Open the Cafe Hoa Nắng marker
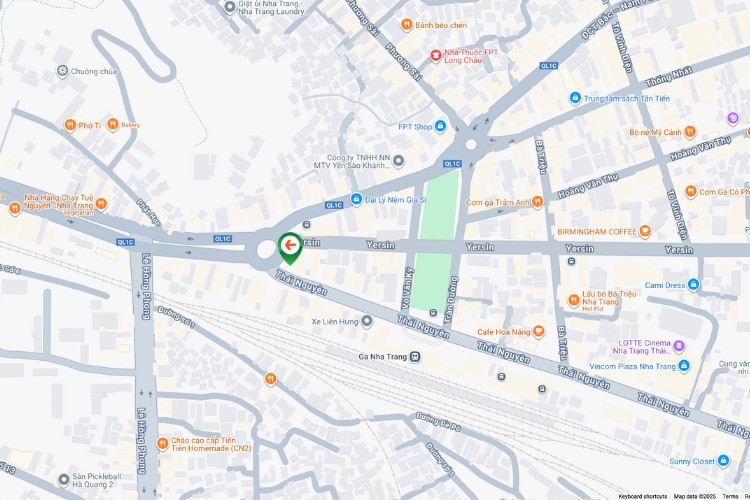 pyautogui.click(x=539, y=331)
